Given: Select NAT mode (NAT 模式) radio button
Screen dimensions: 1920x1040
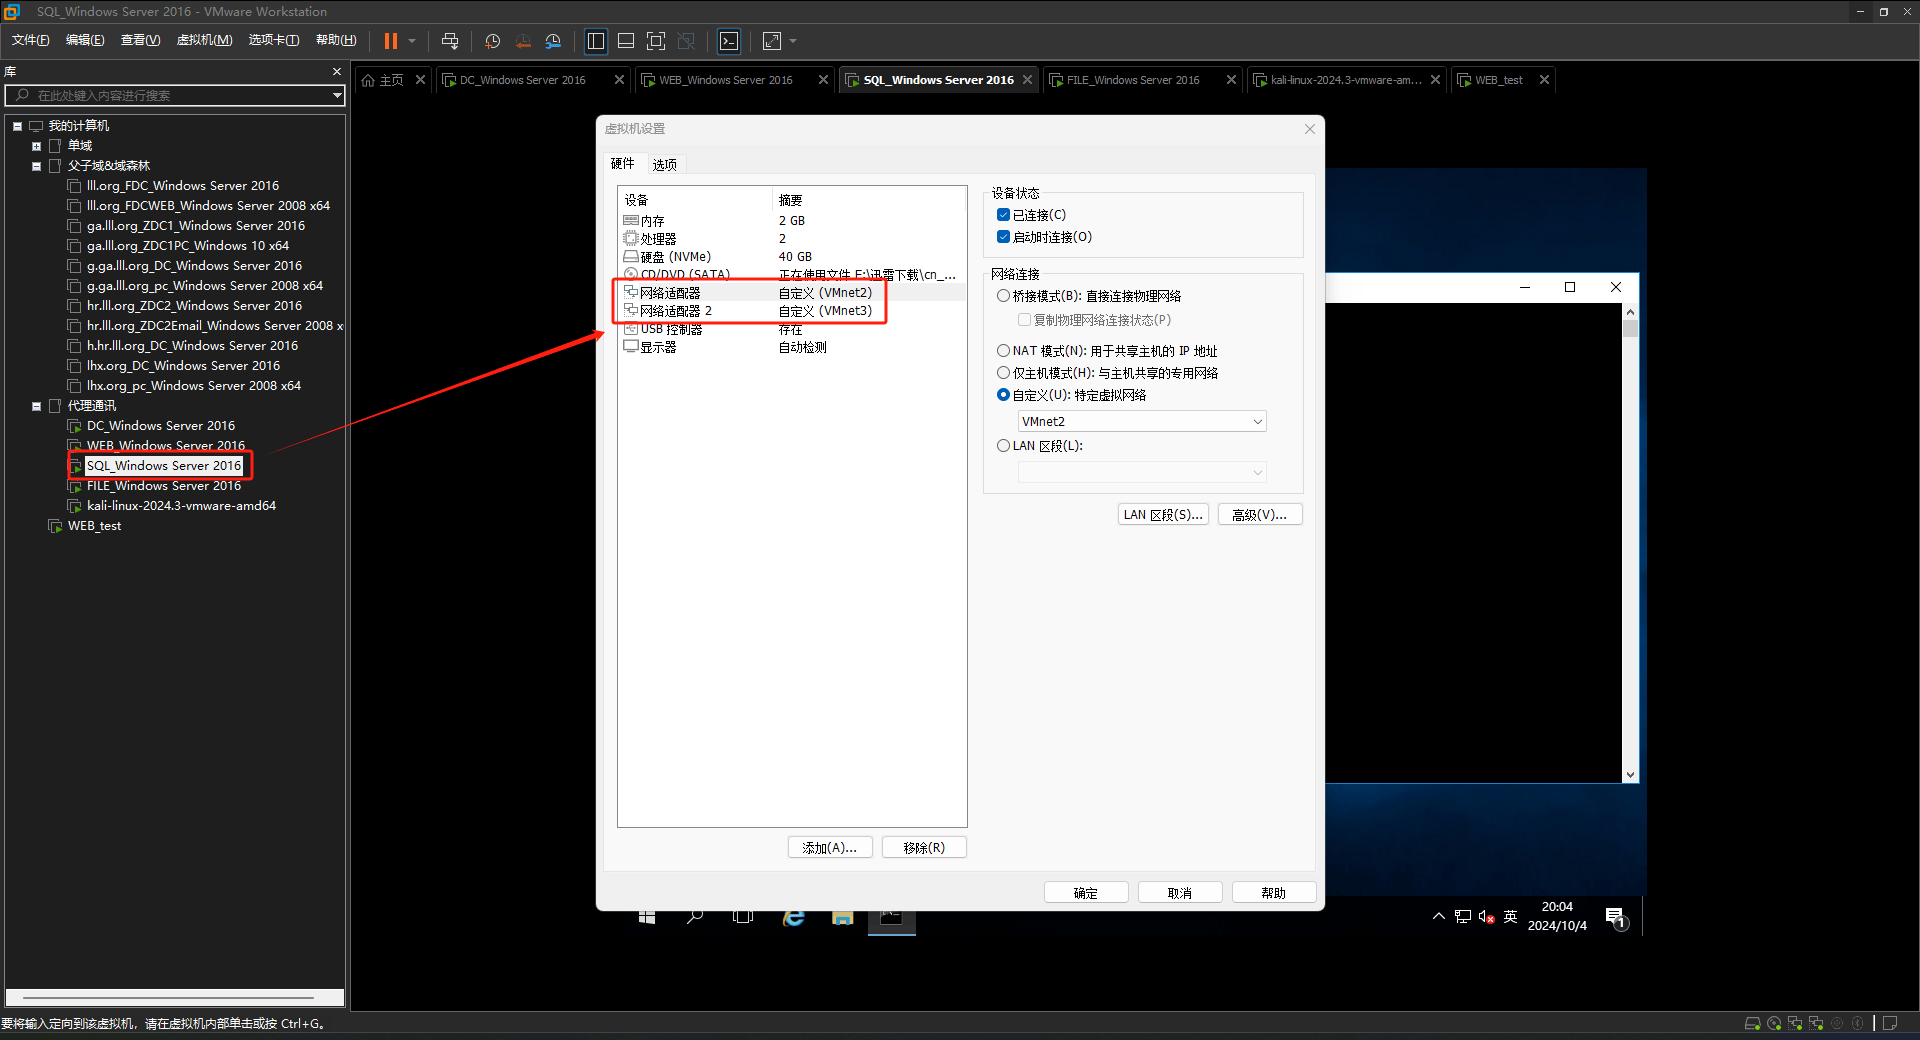Looking at the screenshot, I should 1003,351.
